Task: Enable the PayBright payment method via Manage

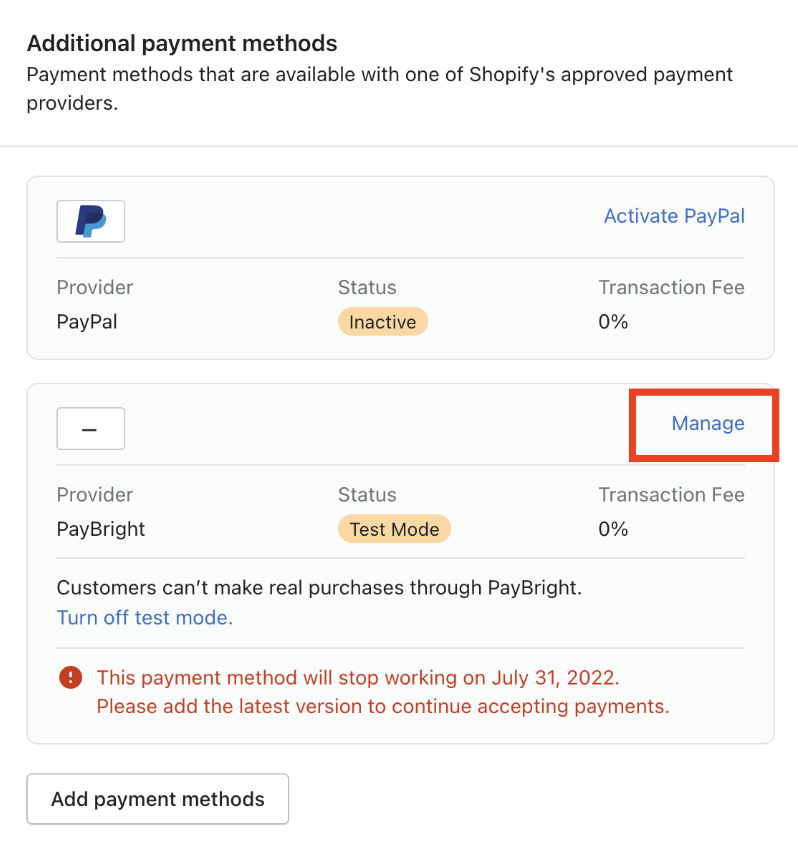Action: [707, 424]
